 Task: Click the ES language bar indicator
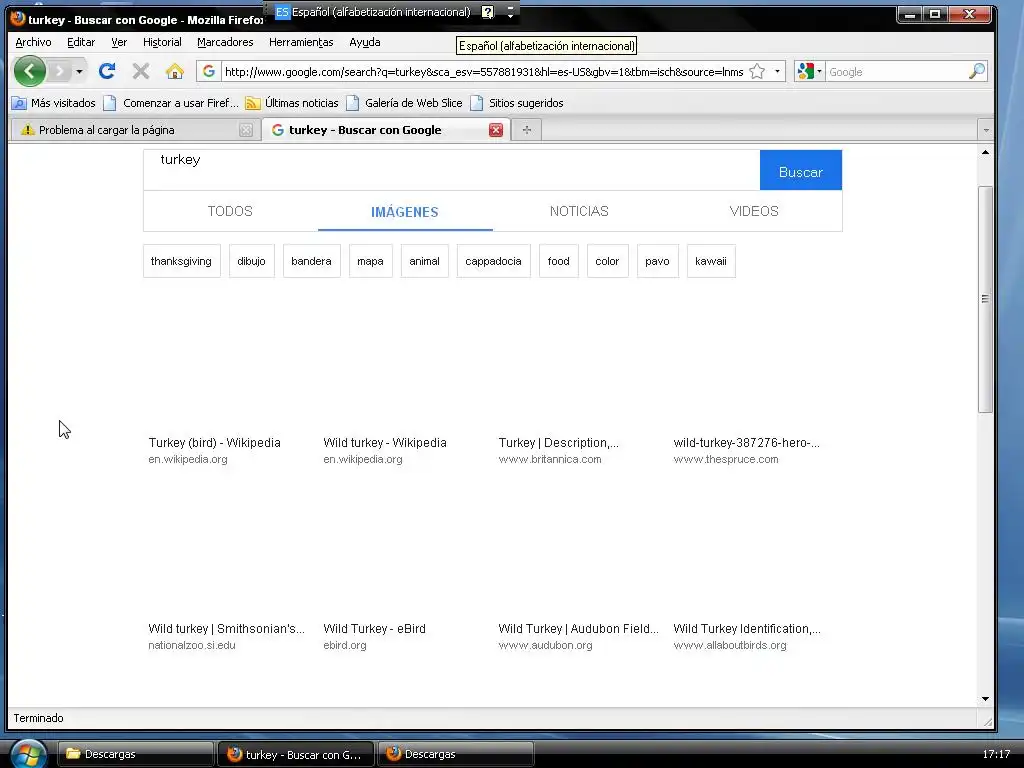(282, 12)
